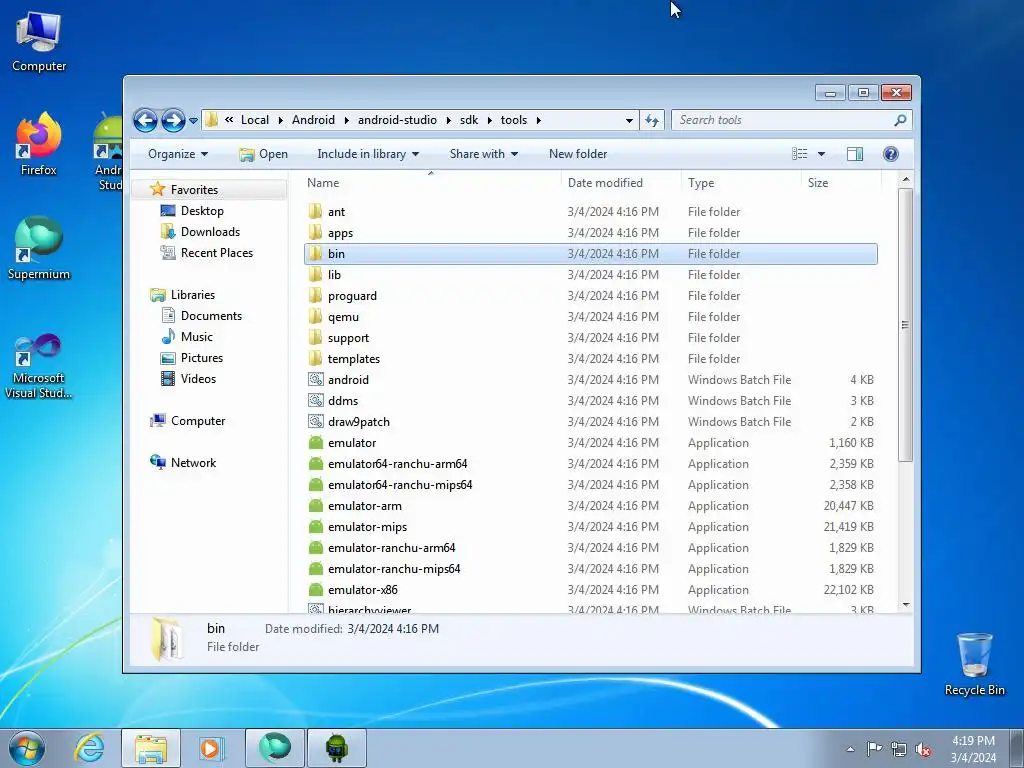
Task: Change your view icon button
Action: click(799, 154)
